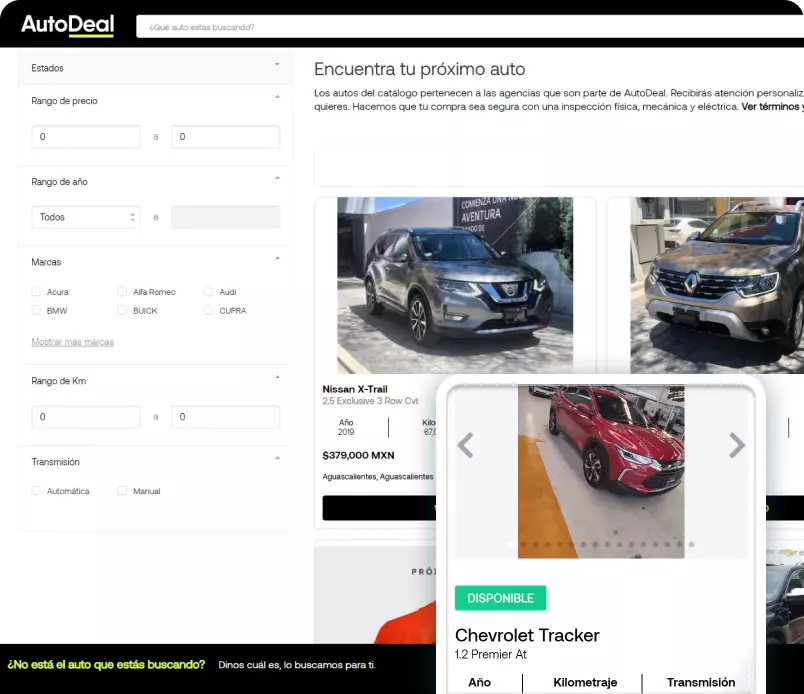
Task: Click the AutoDeal logo
Action: (x=68, y=25)
